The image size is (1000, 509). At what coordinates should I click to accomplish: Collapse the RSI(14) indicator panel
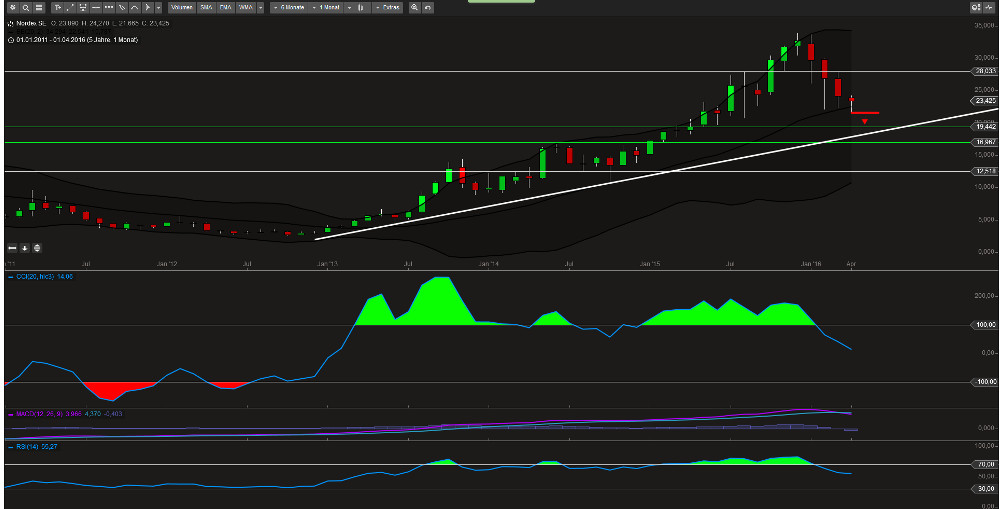10,446
